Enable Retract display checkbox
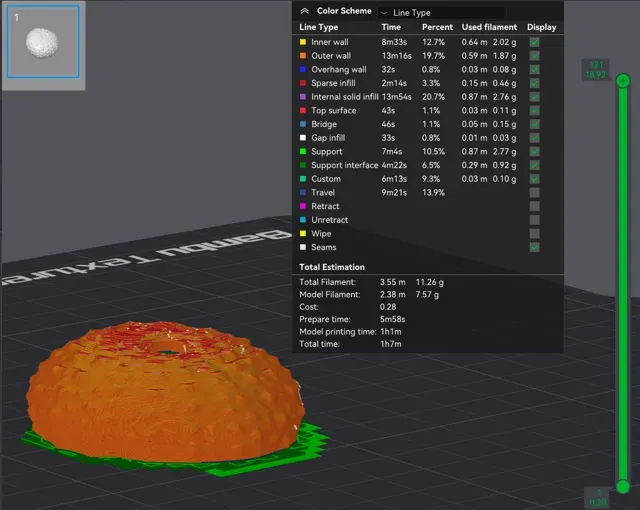 pos(534,206)
